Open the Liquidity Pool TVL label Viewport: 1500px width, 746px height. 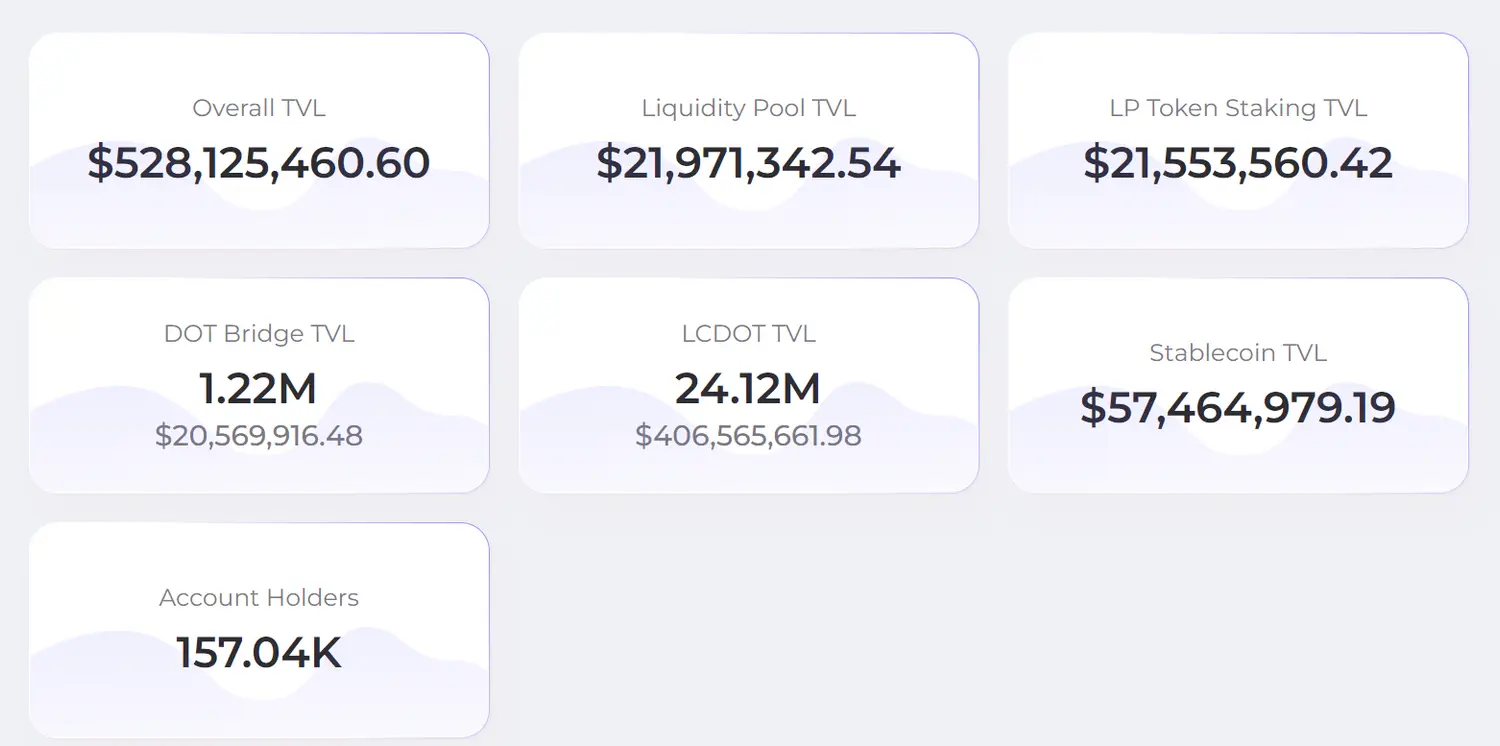coord(749,108)
